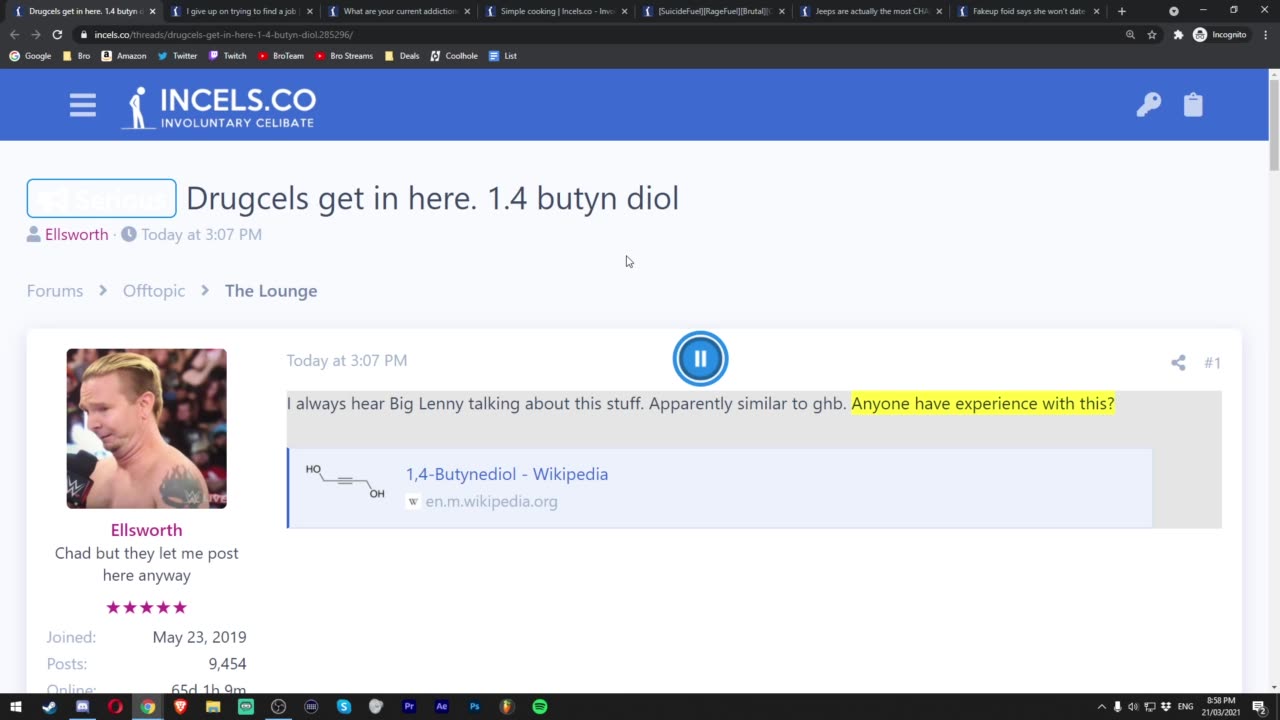Click the browser forward arrow
The width and height of the screenshot is (1280, 720).
(x=35, y=34)
